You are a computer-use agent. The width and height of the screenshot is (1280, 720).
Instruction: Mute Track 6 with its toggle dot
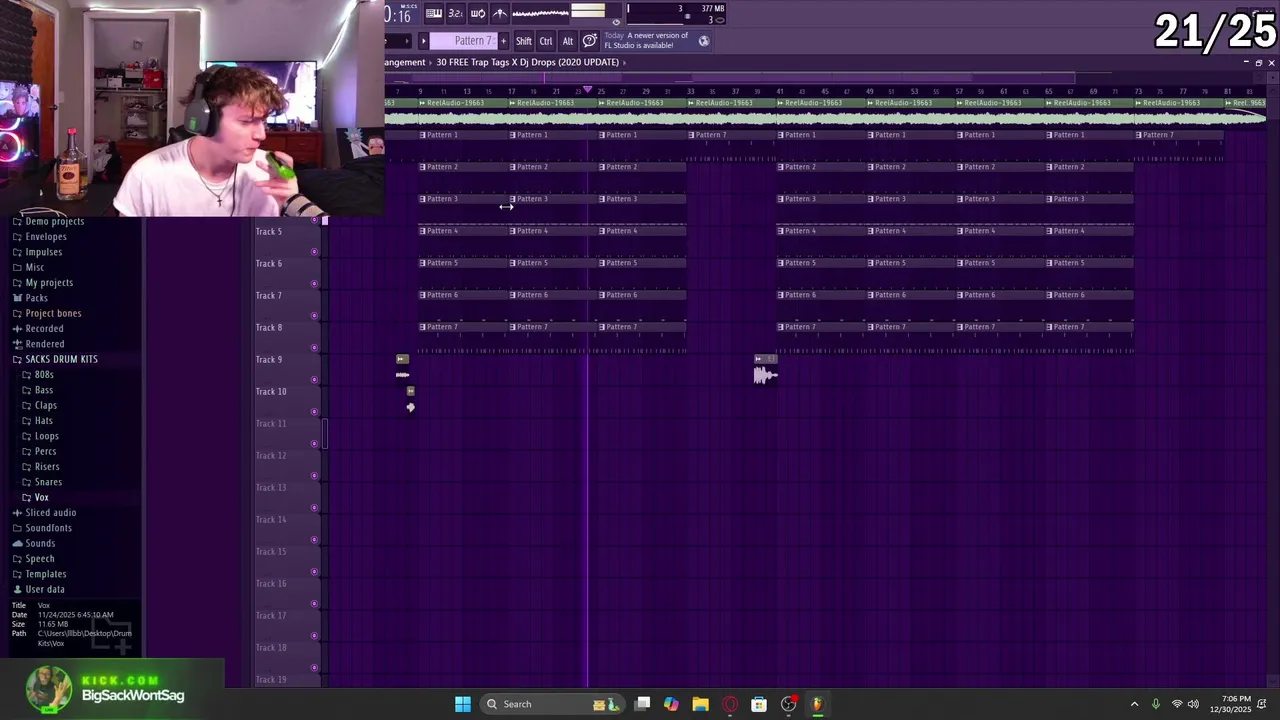(315, 284)
